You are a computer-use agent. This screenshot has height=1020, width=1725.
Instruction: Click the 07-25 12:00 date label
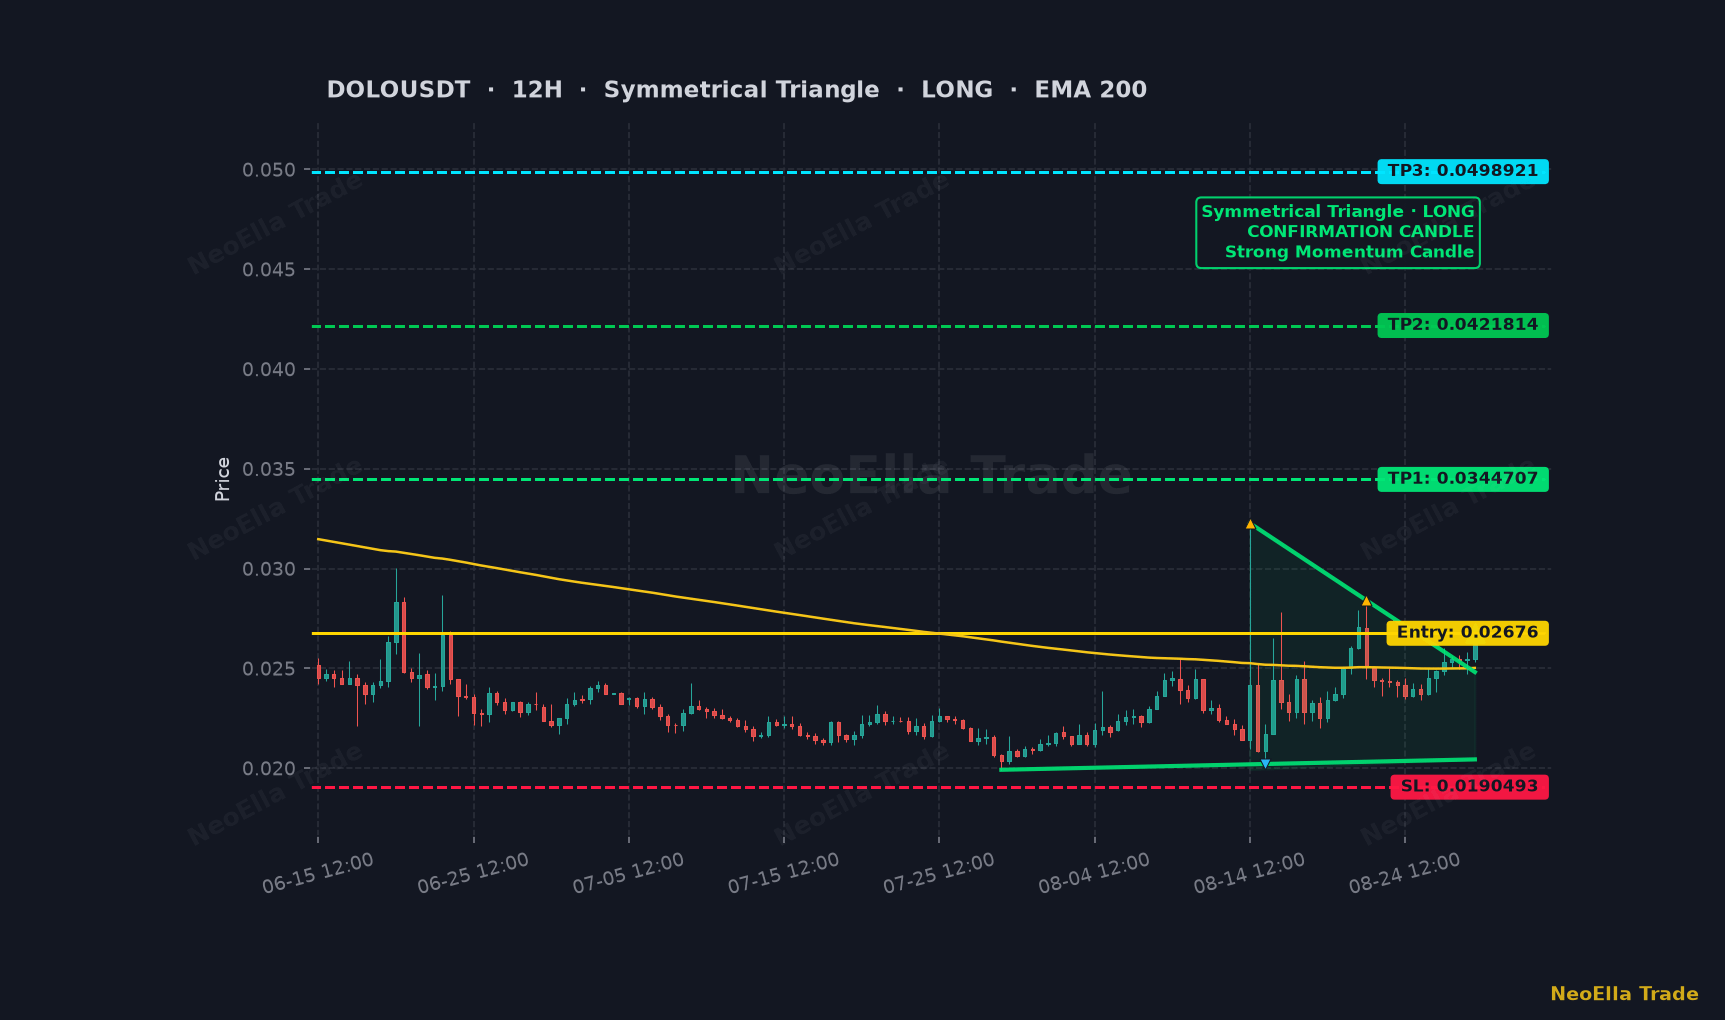coord(939,873)
